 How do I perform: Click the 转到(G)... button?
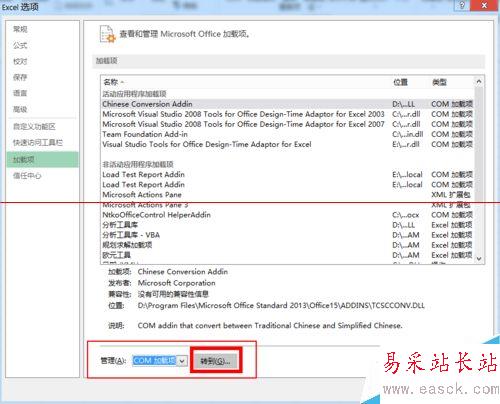point(216,361)
